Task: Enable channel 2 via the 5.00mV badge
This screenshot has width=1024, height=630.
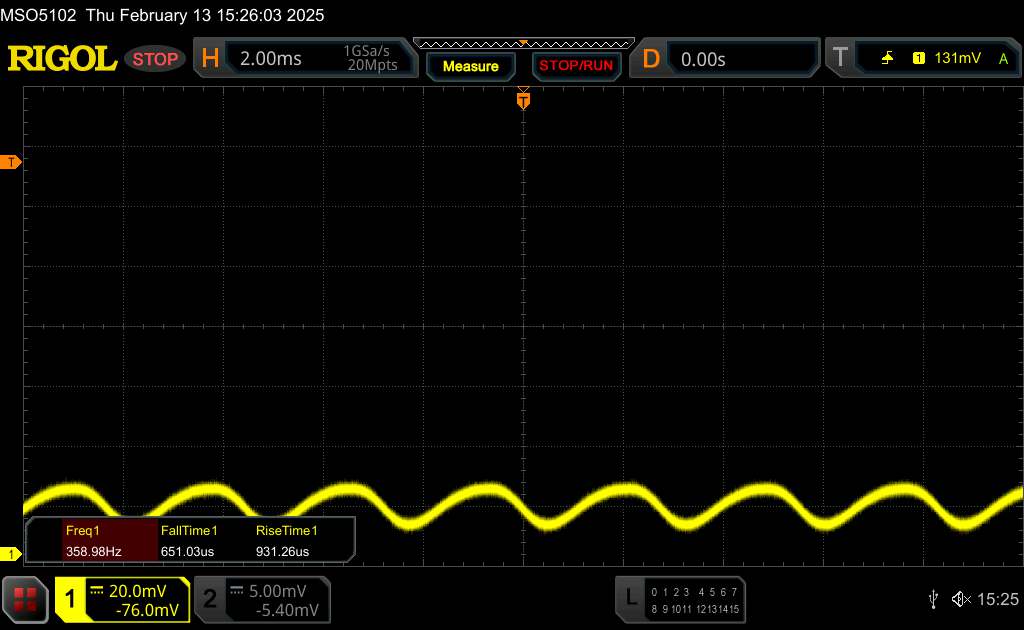Action: click(261, 599)
